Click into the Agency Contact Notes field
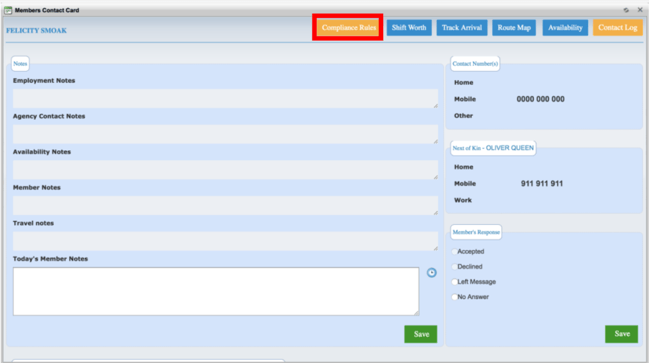 pyautogui.click(x=225, y=134)
